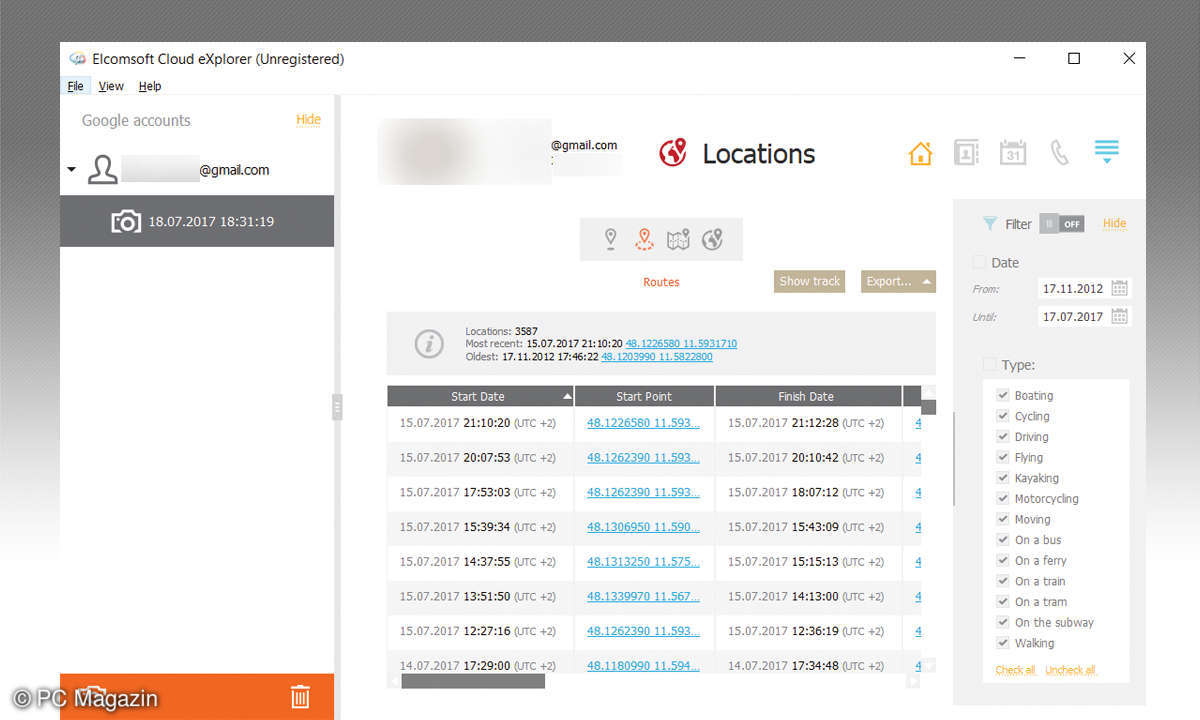Uncheck the On a ferry type
This screenshot has width=1200, height=720.
click(1002, 560)
